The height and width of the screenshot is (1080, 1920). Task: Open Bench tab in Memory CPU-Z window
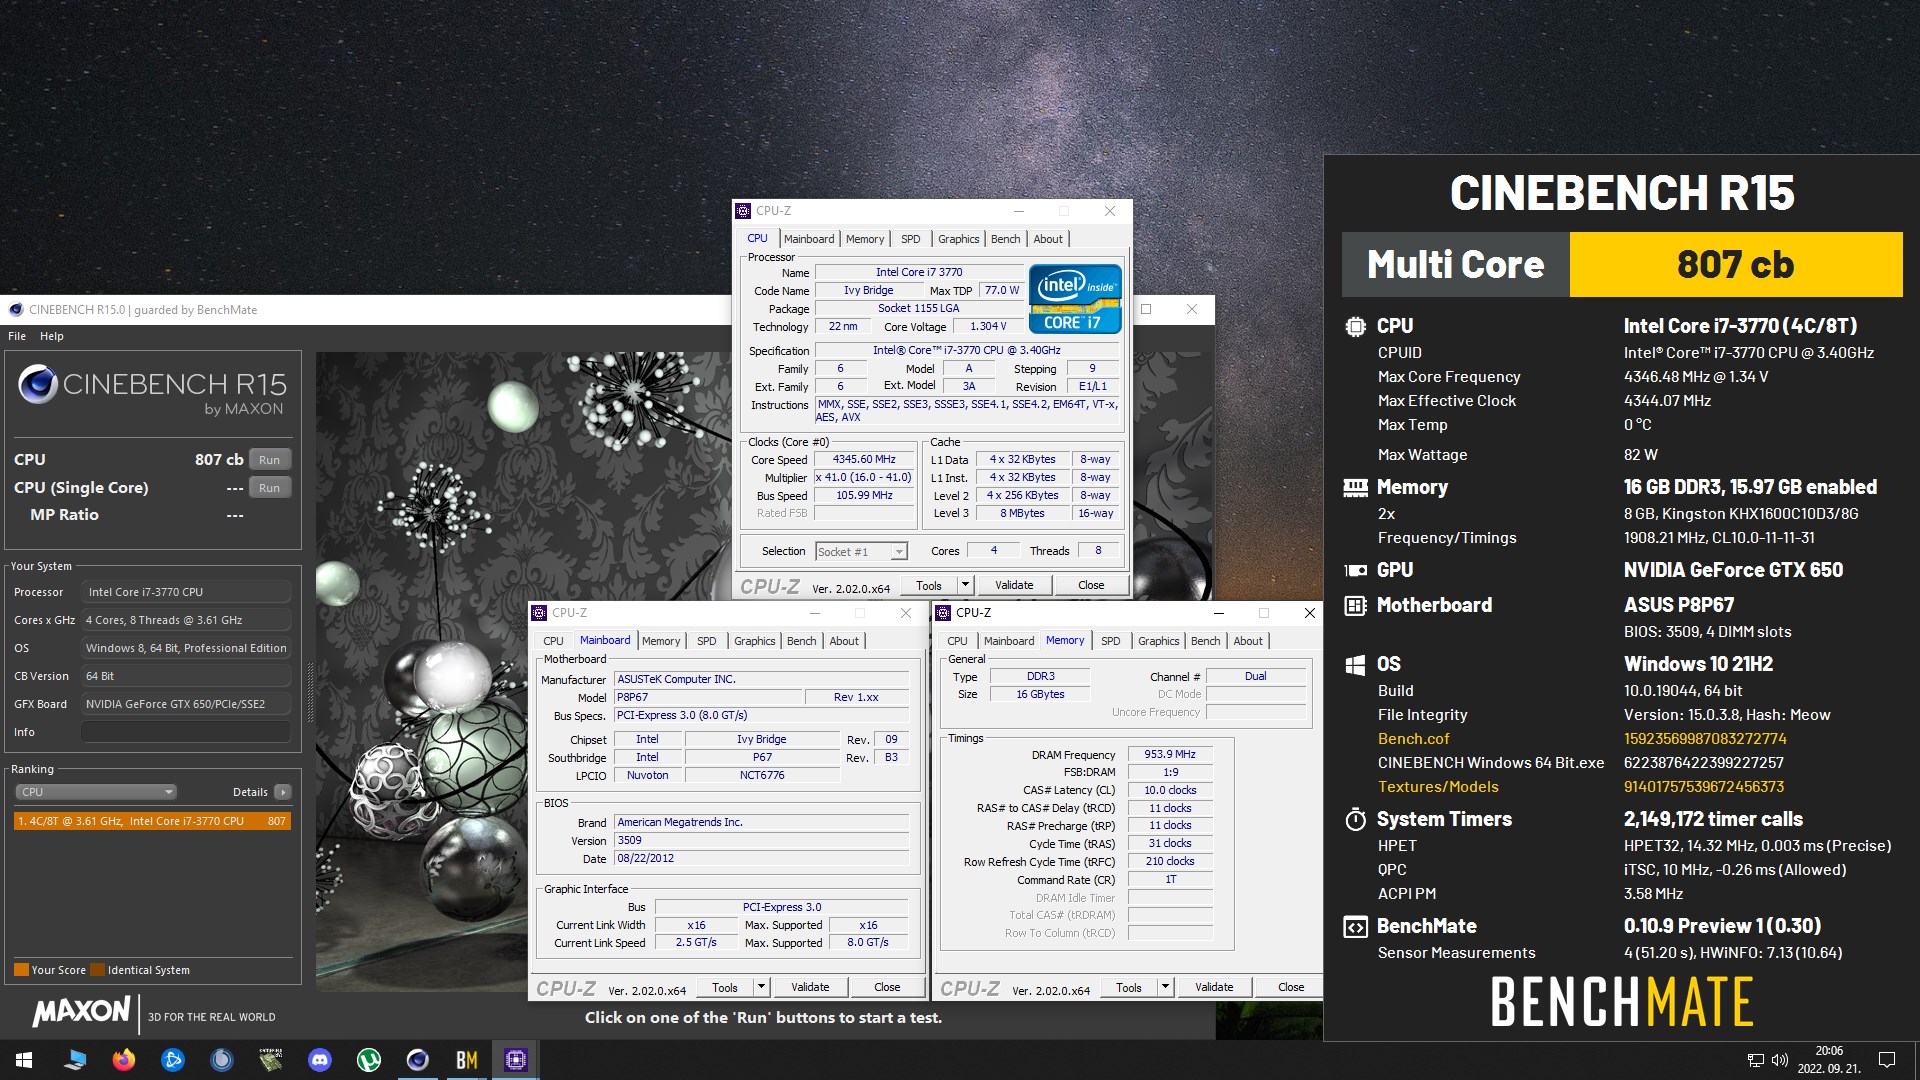pyautogui.click(x=1205, y=641)
